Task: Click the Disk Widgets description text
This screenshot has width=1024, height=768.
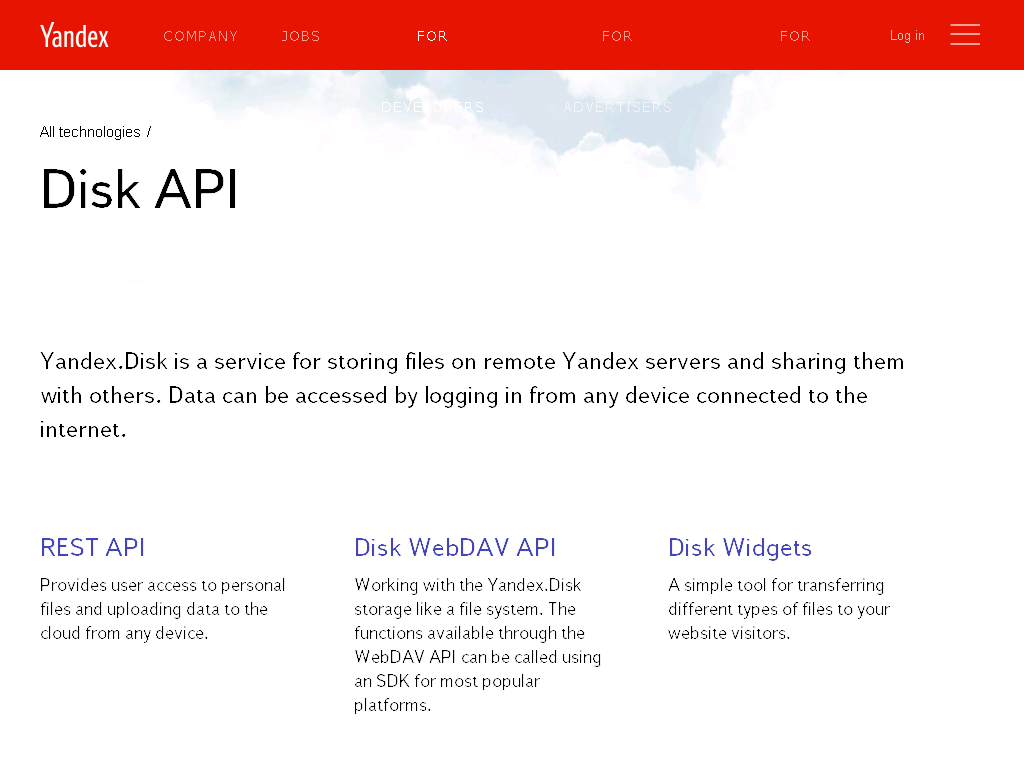Action: click(x=778, y=609)
